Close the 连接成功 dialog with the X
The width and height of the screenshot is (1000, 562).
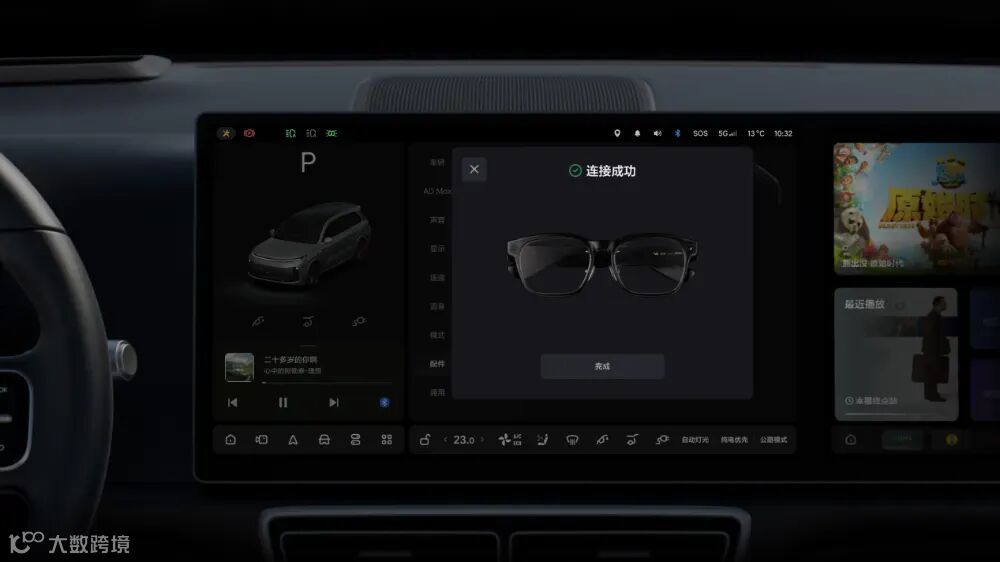[474, 169]
